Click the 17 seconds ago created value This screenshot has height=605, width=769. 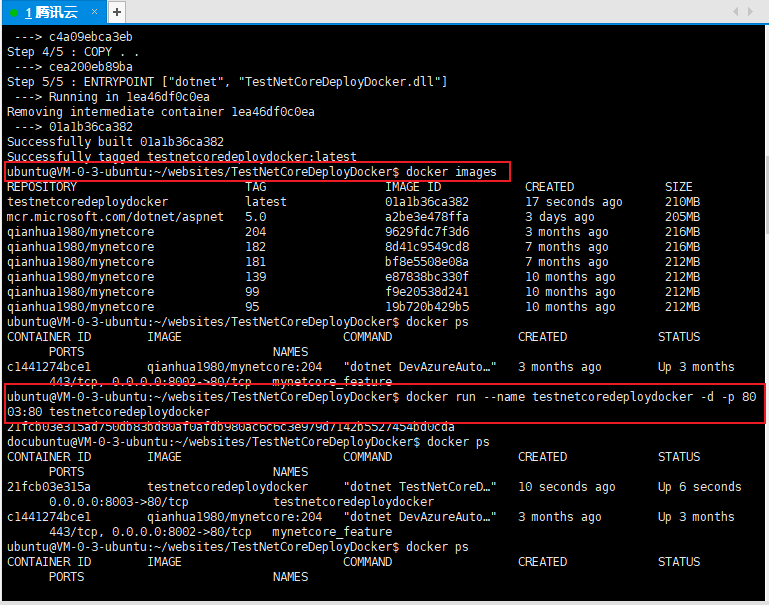click(x=573, y=202)
